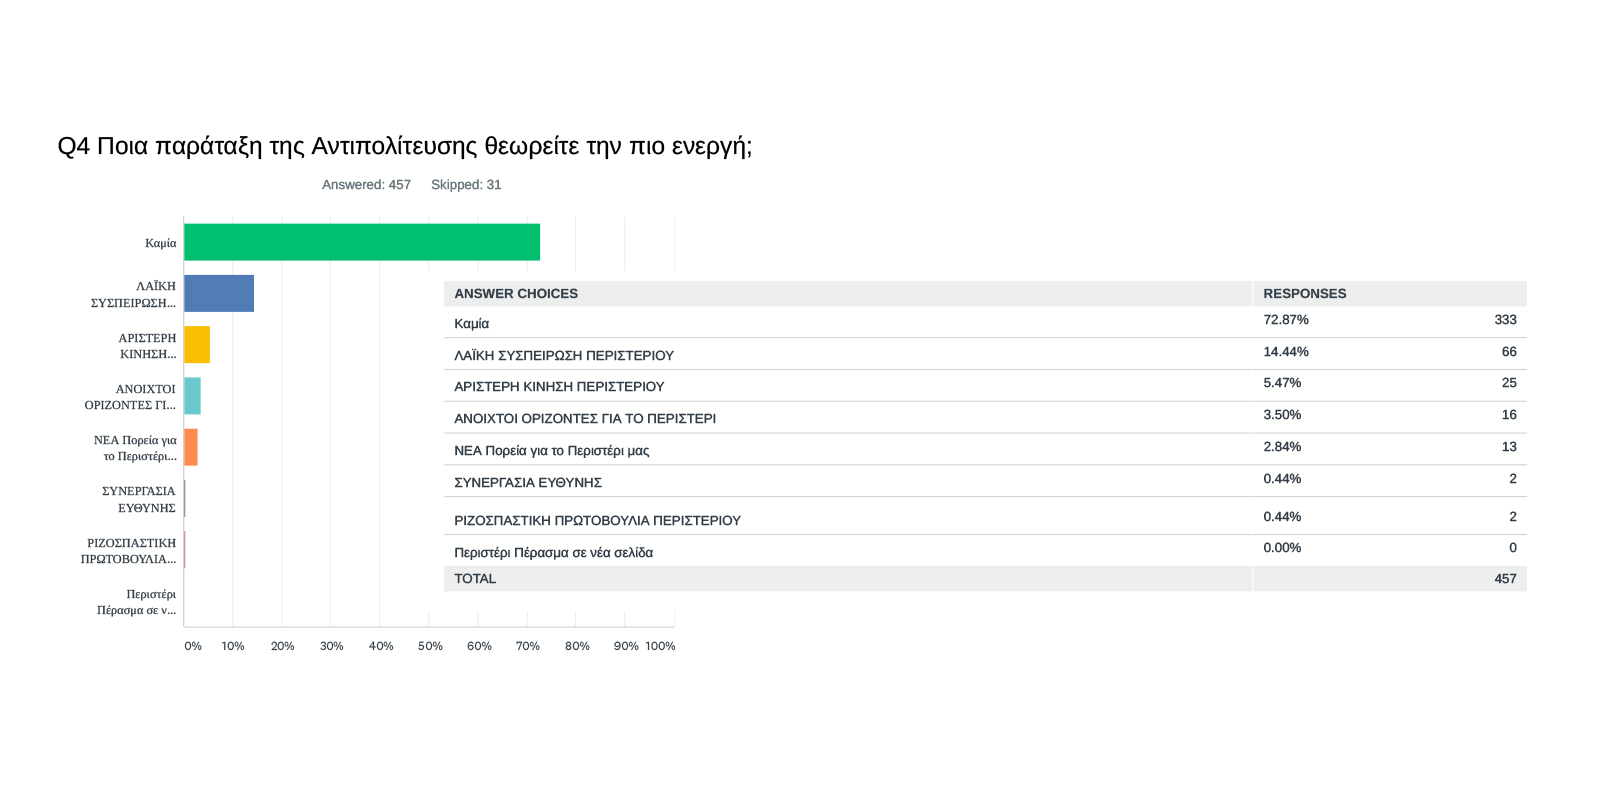Click ΑΡΙΣΤΕΡΗ ΚΙΝΗΣΗ ΠΕΡΙΣΤΕΡΙΟΥ in the table
Viewport: 1600px width, 800px height.
point(559,387)
